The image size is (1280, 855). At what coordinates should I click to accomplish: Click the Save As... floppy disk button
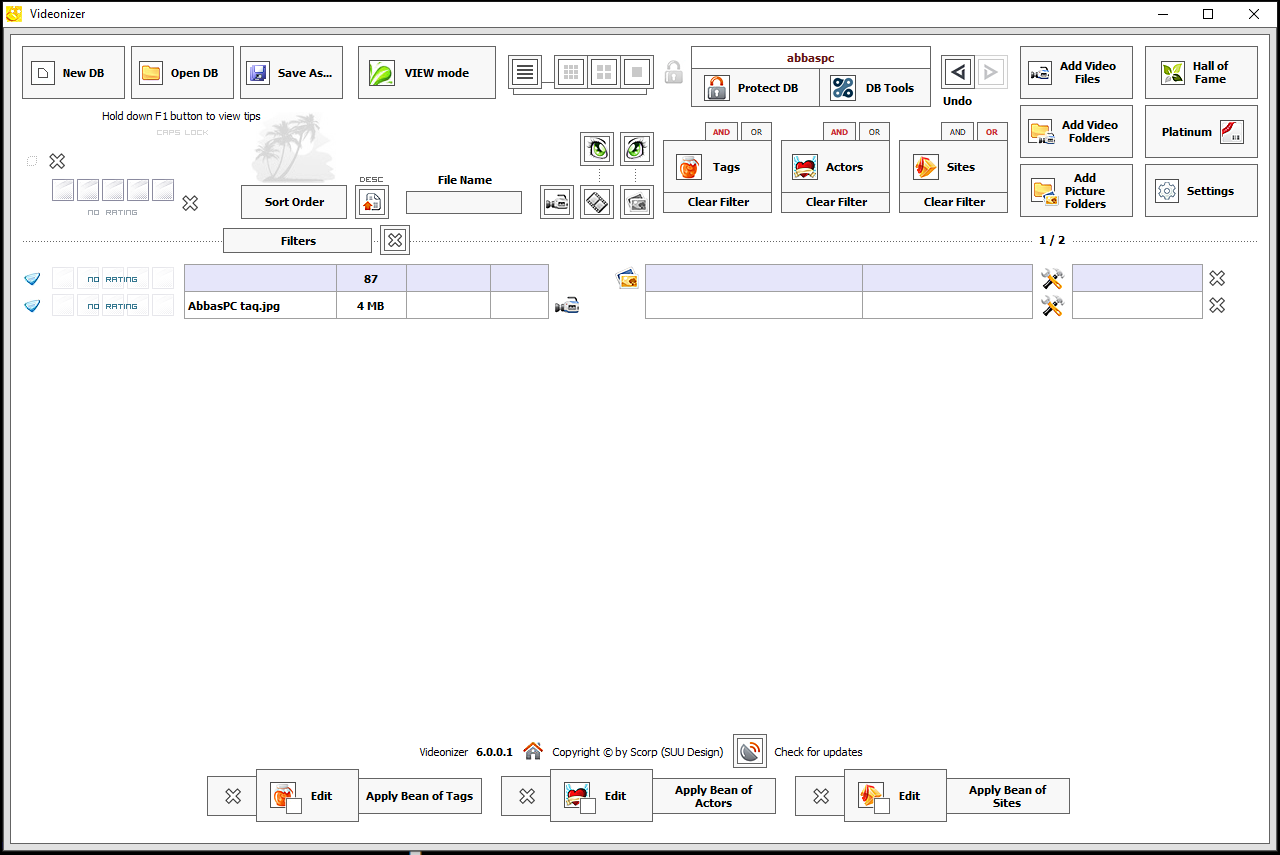(x=291, y=73)
